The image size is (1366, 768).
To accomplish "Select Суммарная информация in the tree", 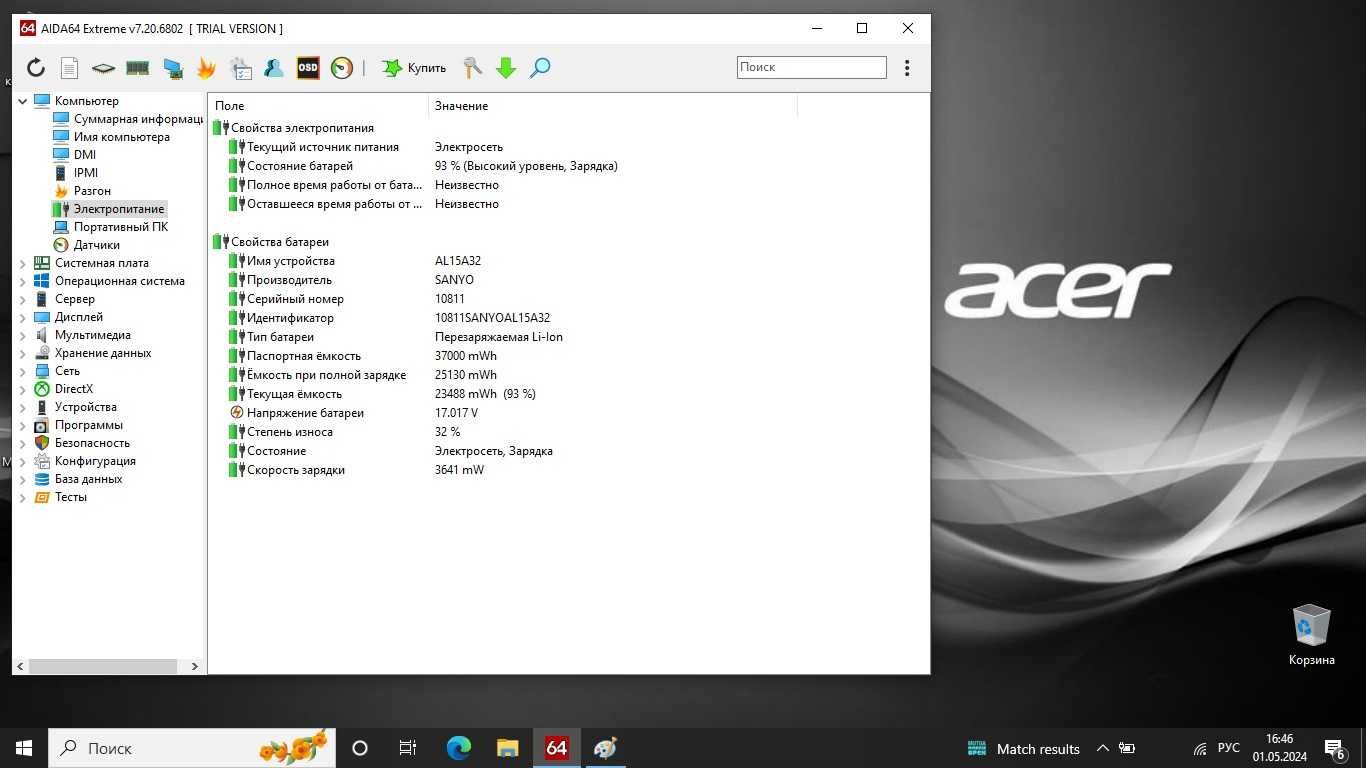I will tap(128, 119).
